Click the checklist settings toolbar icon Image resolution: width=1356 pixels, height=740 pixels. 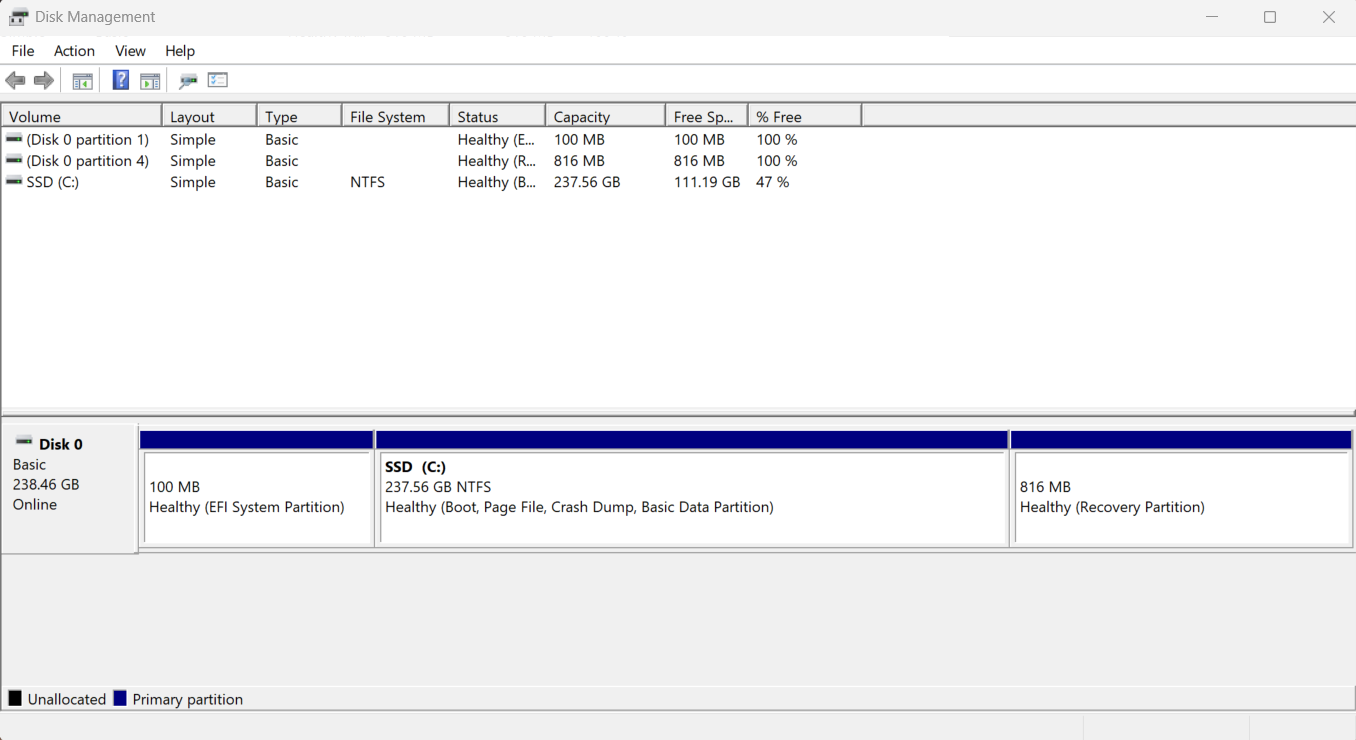coord(218,80)
